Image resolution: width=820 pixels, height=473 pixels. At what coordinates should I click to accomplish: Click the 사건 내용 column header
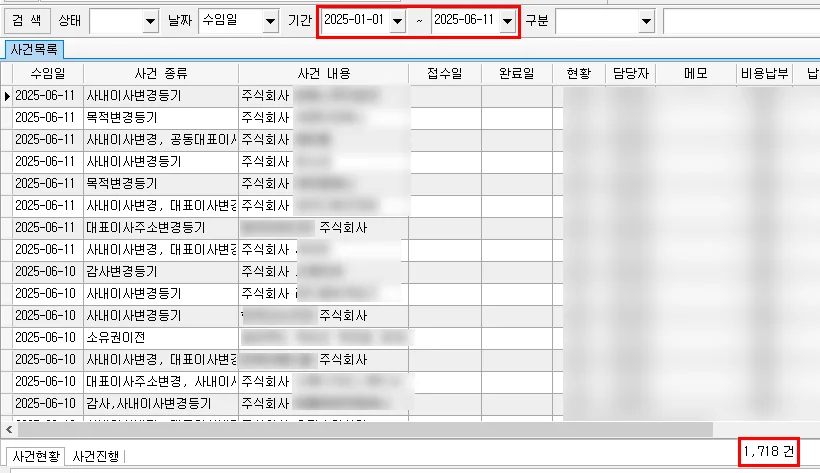(x=324, y=74)
